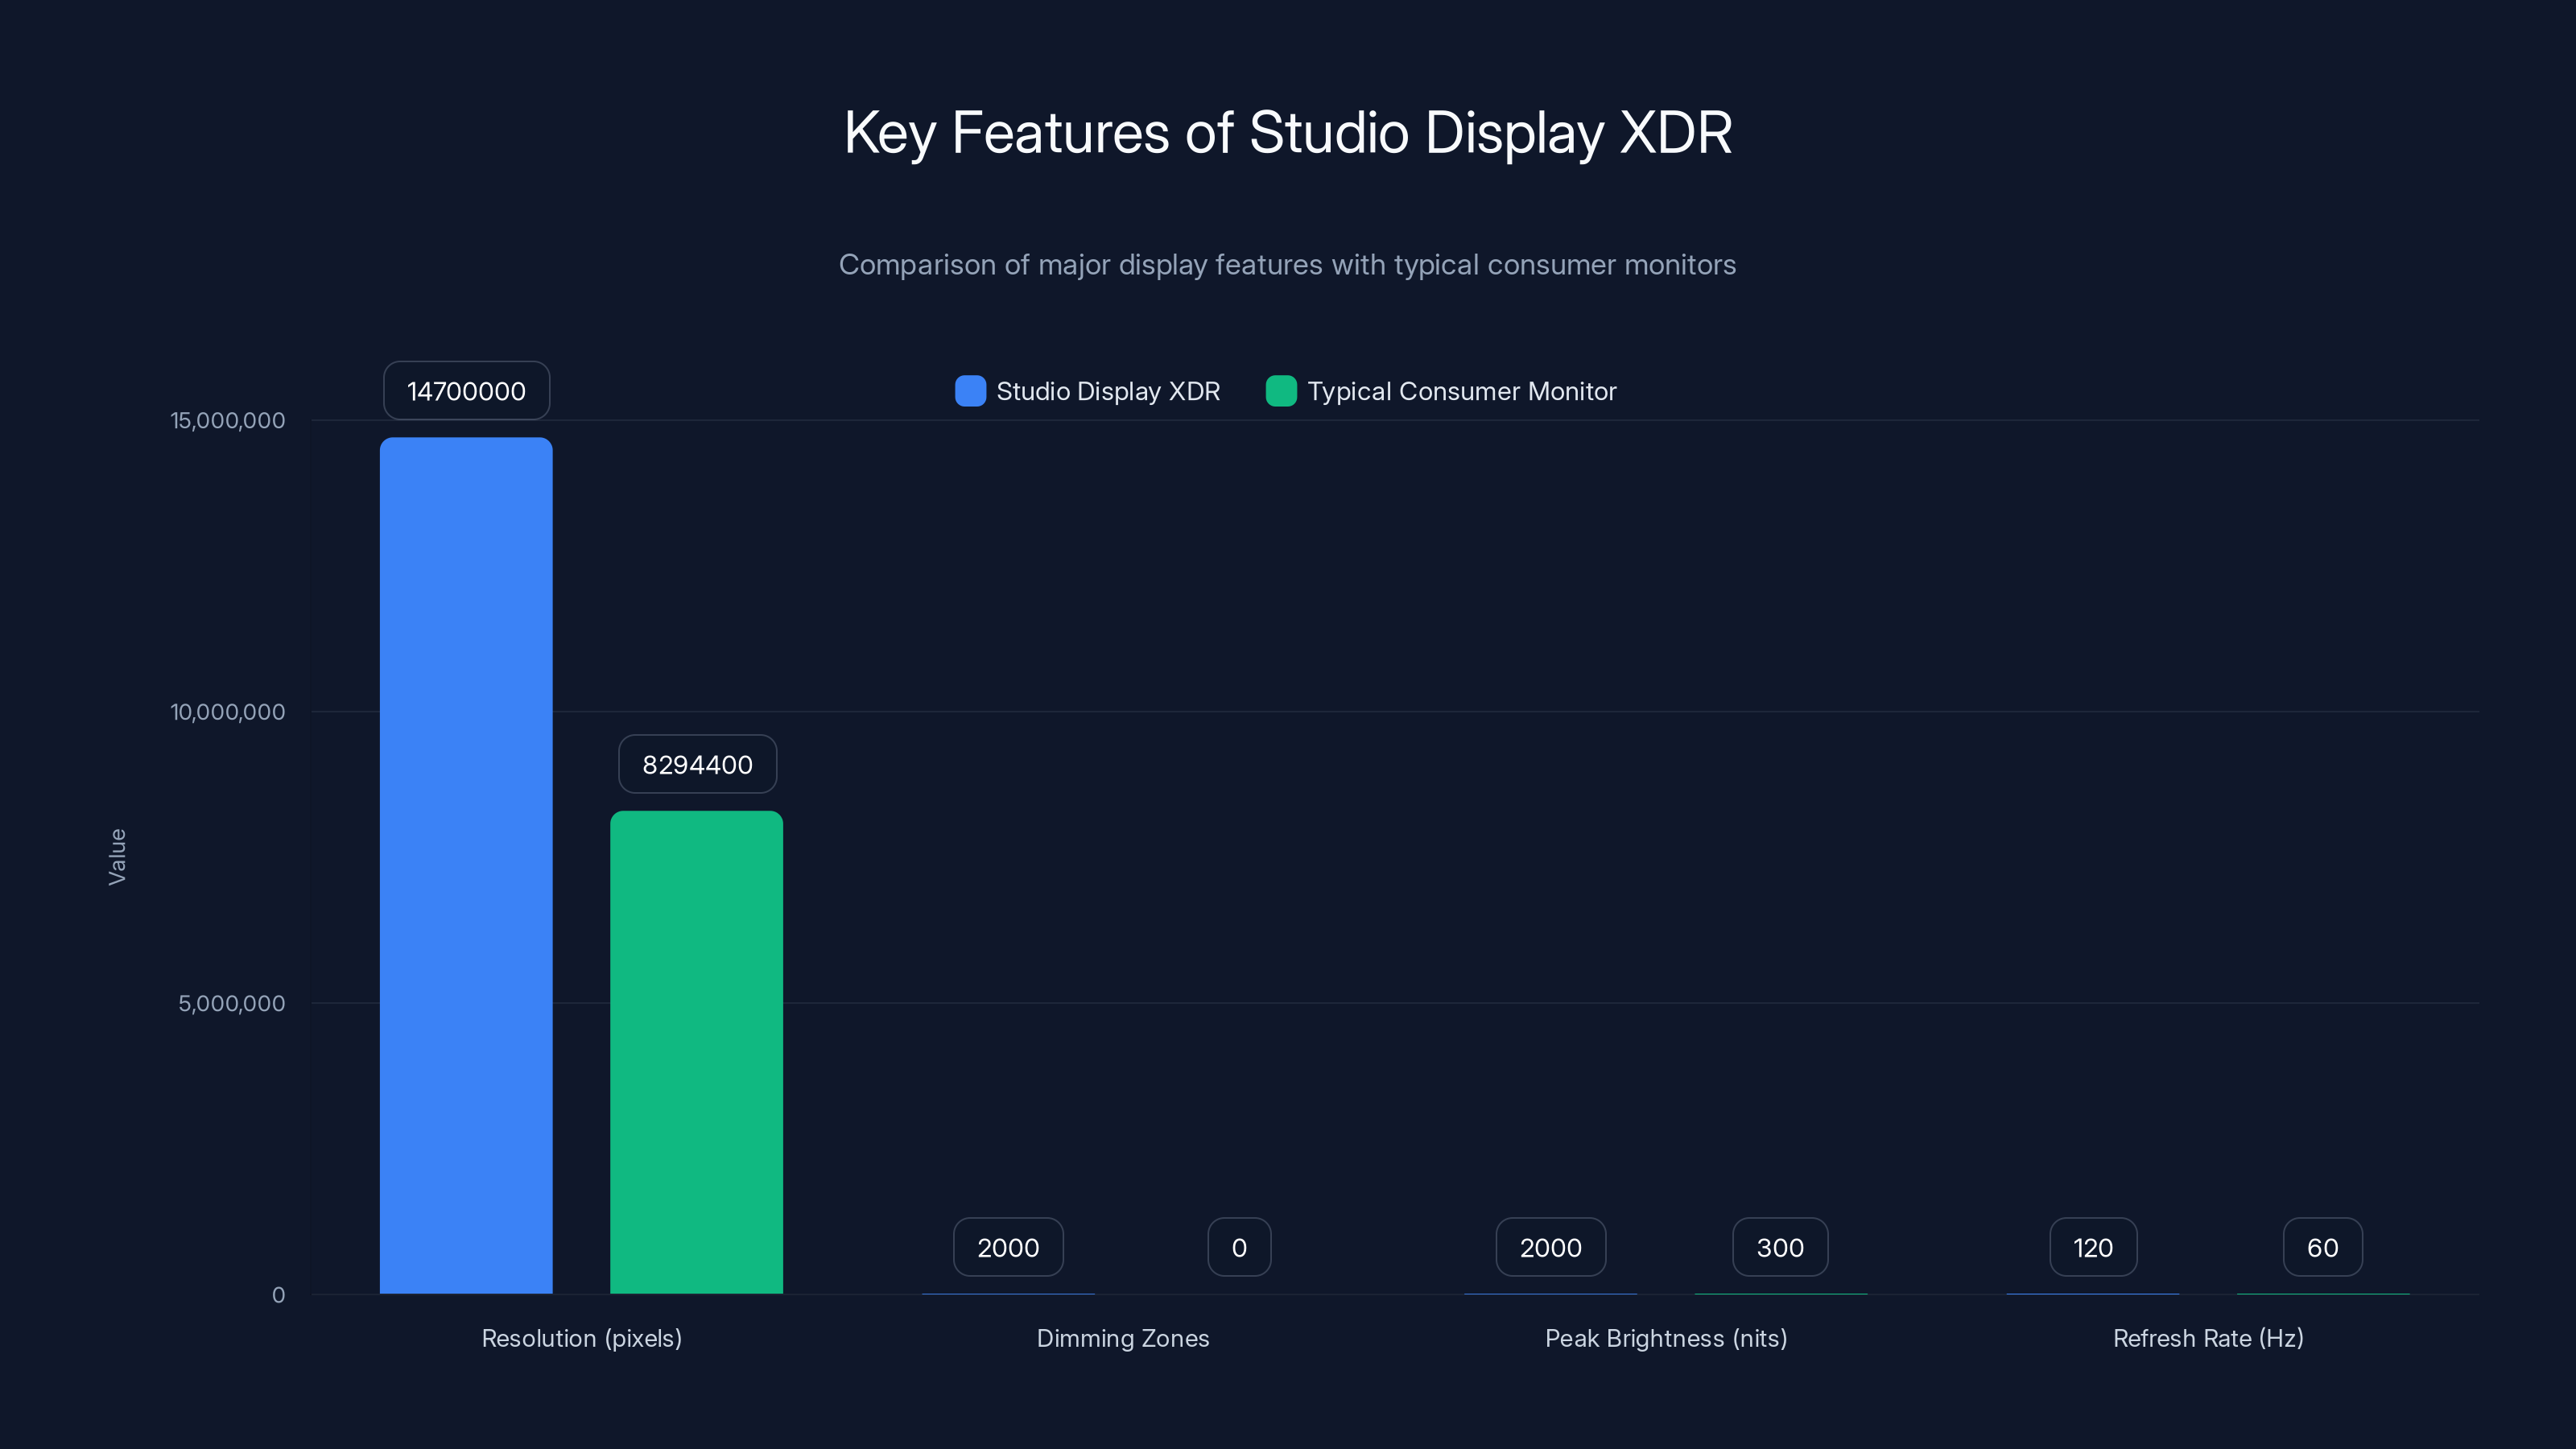Click the 2000 label above Dimming Zones

coord(1008,1247)
